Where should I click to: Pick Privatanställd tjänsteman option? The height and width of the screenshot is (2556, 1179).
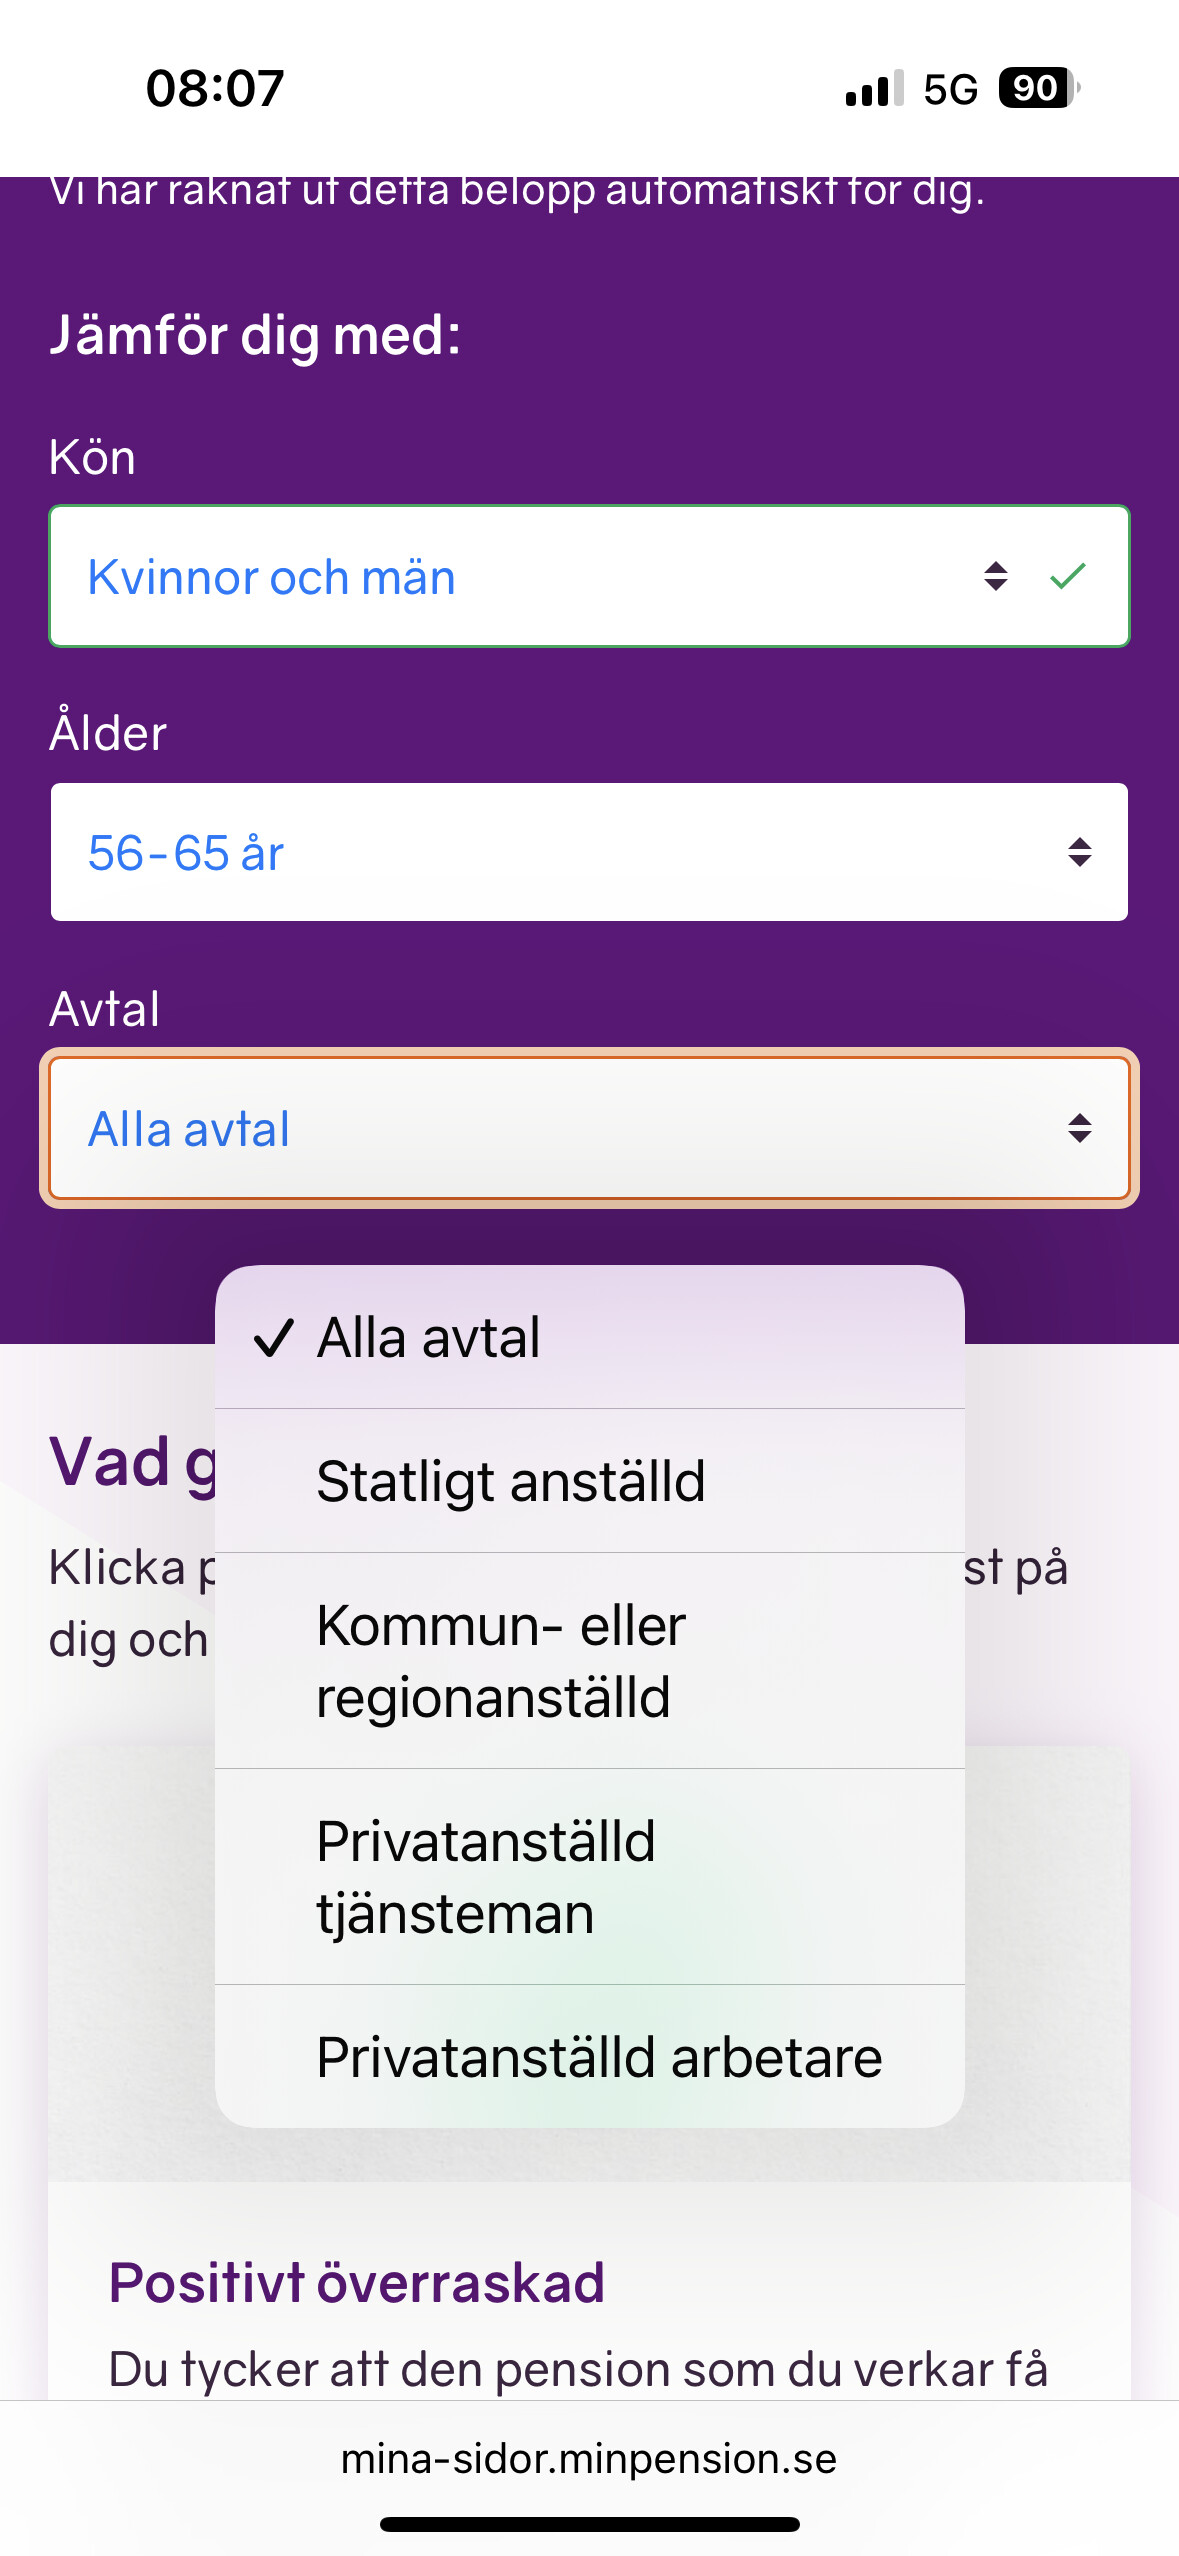[x=589, y=1877]
